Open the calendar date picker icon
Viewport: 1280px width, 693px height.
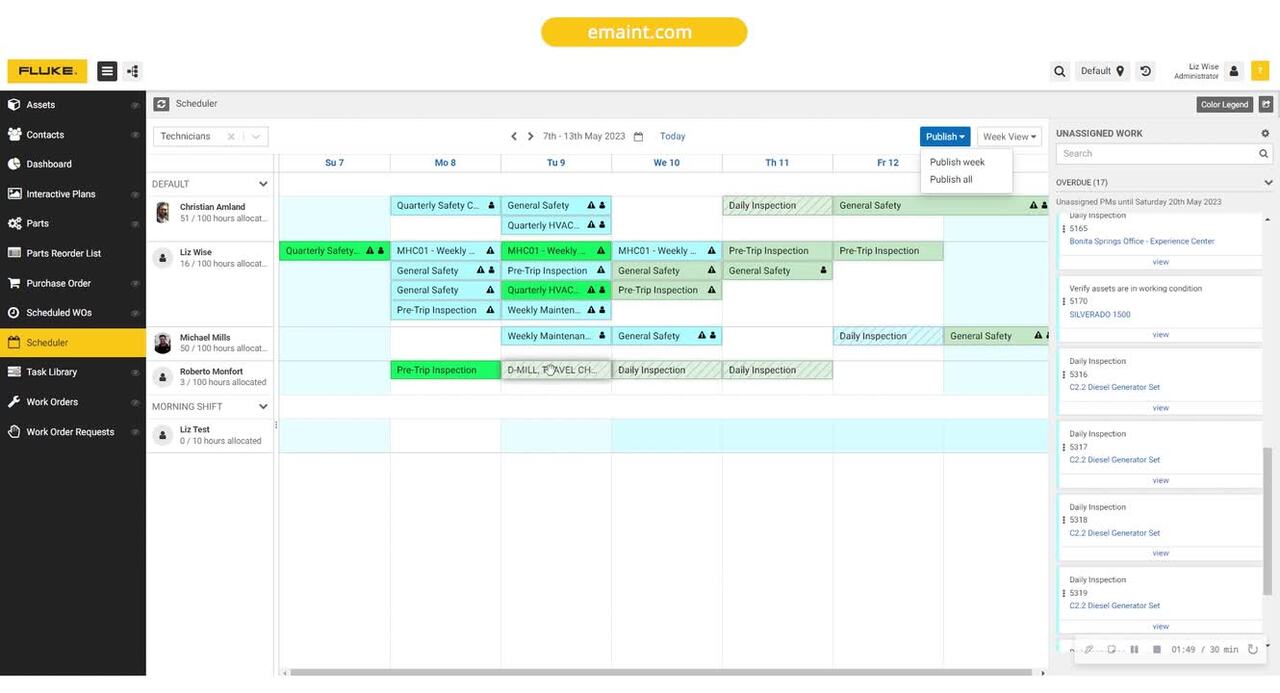638,136
